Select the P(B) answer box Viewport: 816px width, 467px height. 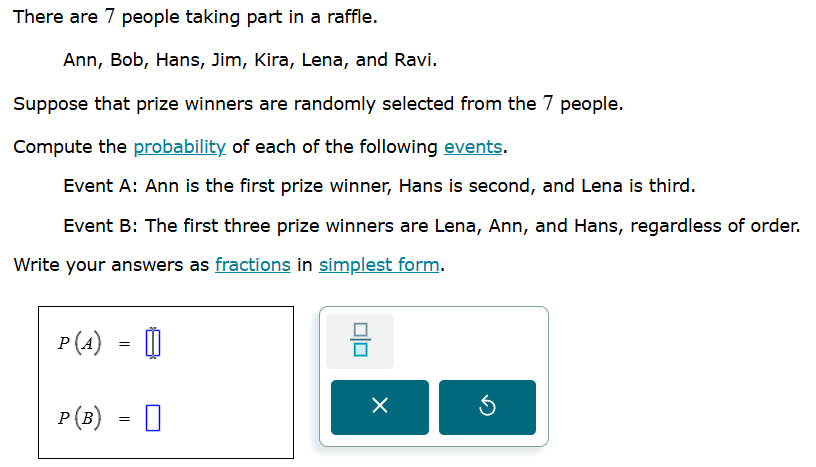[x=153, y=418]
